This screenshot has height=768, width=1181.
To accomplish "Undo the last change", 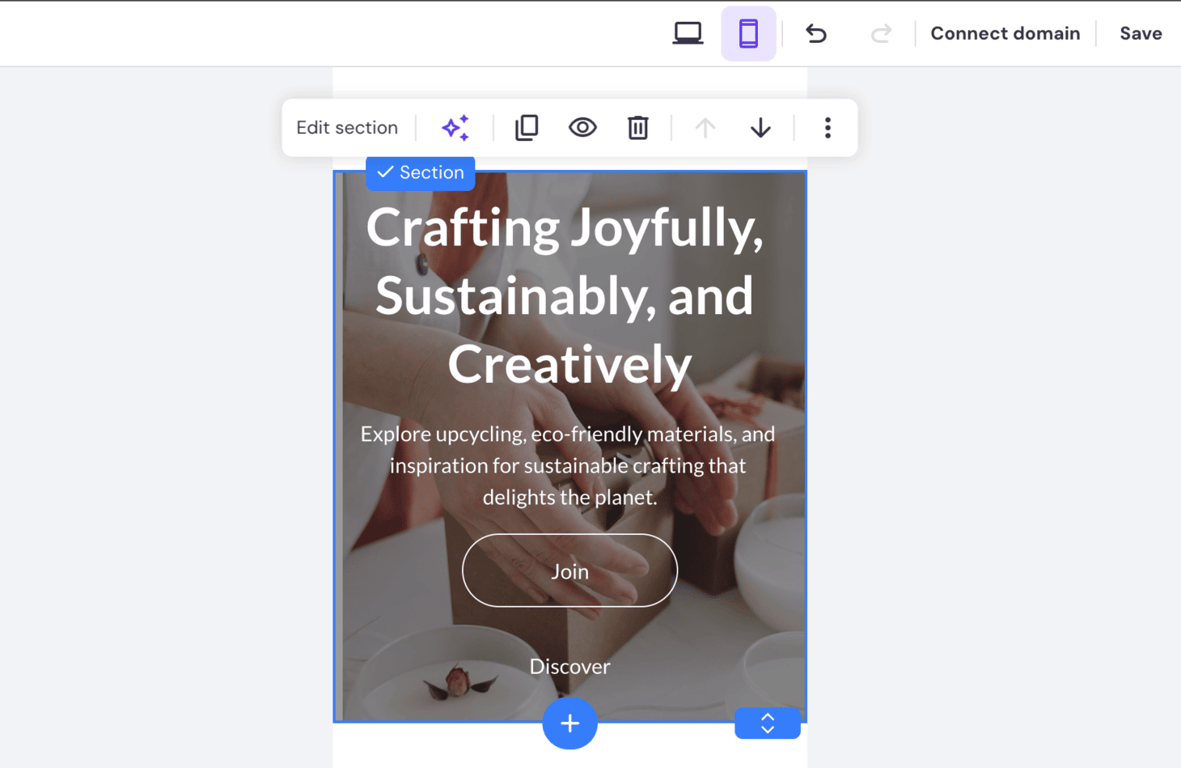I will [816, 32].
